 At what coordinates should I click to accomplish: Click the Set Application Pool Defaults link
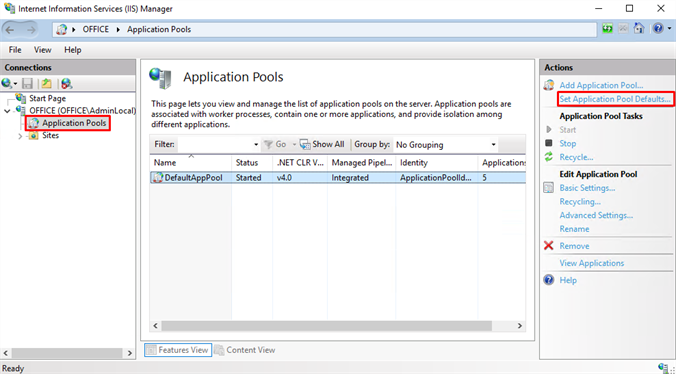click(x=615, y=99)
